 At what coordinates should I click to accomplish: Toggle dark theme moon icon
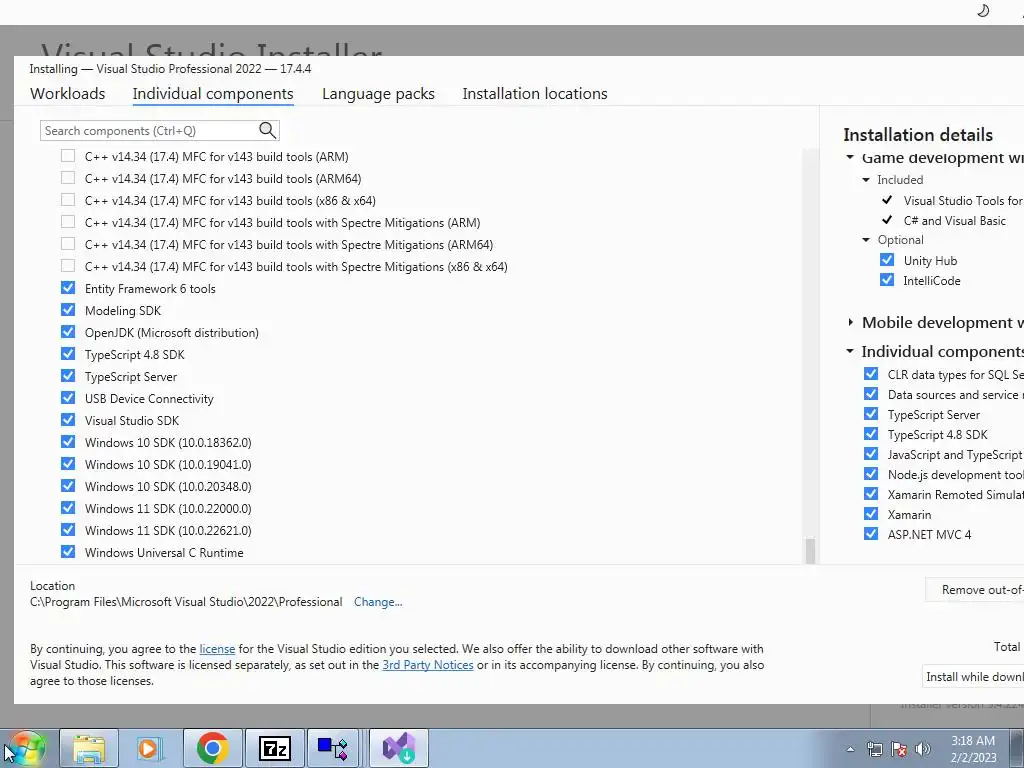pos(983,10)
